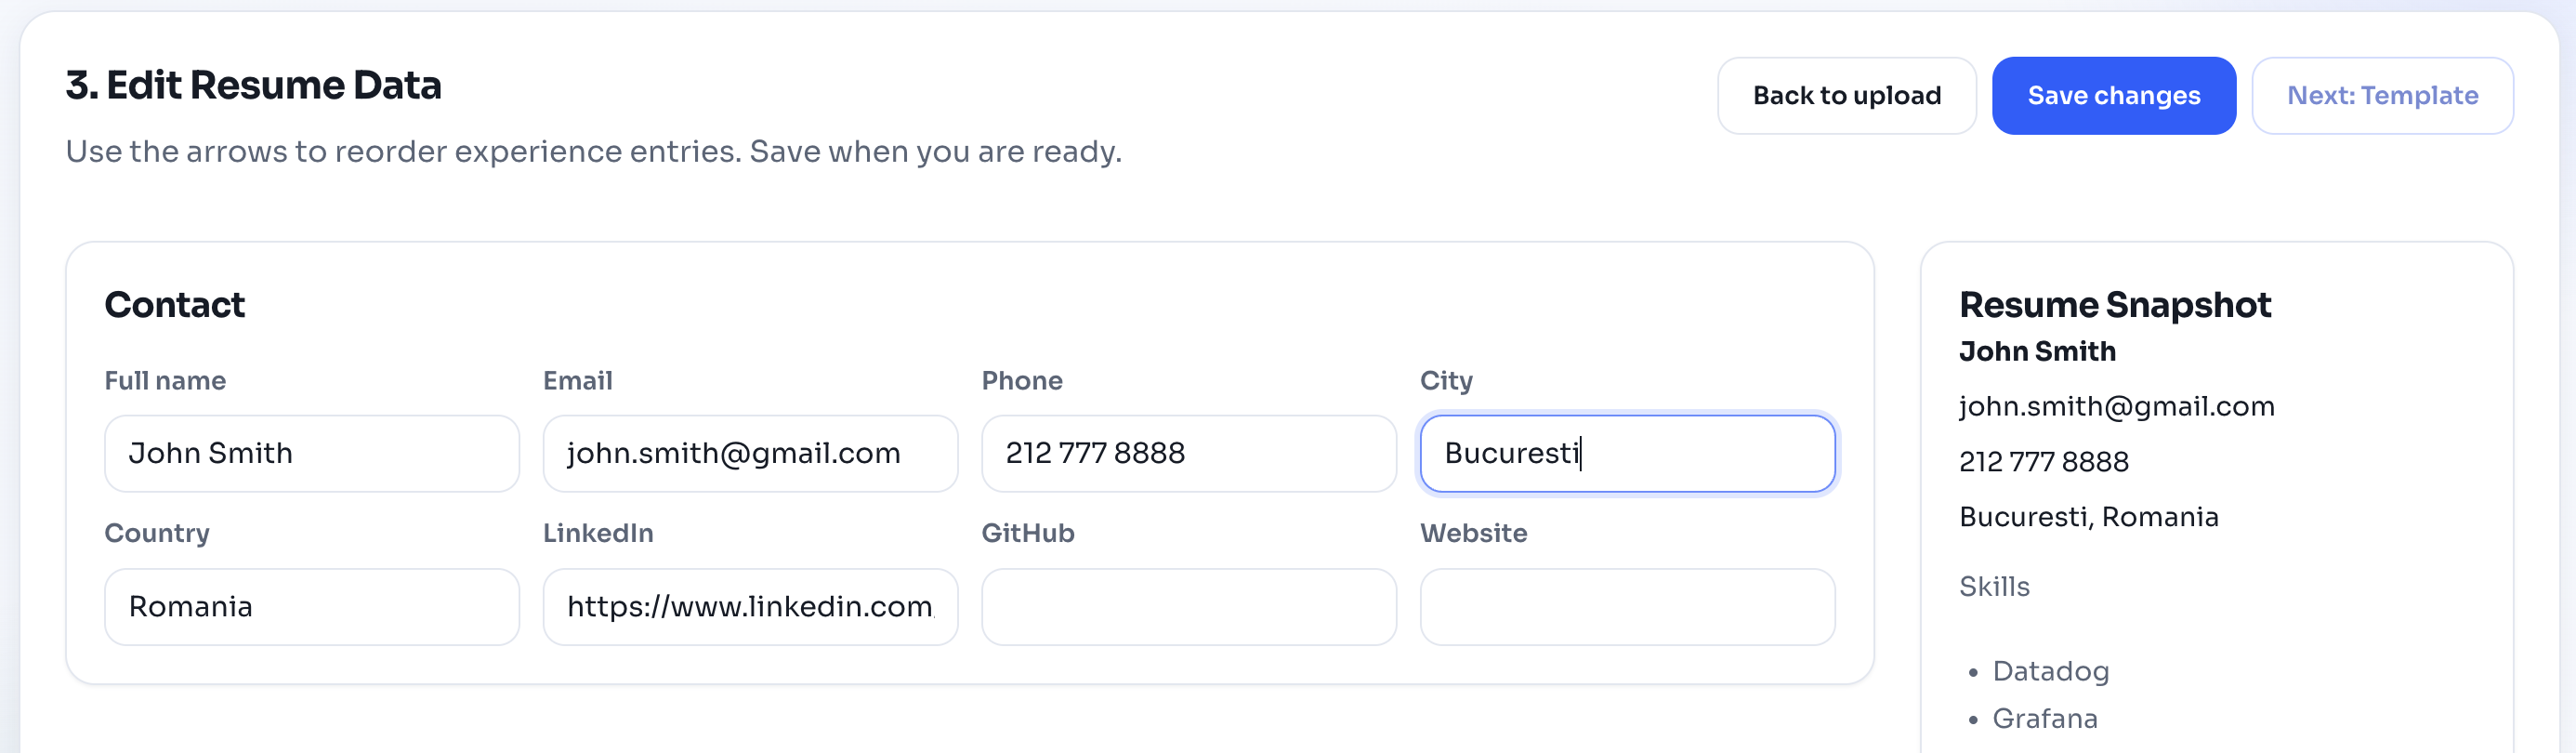Focus the empty GitHub input field

tap(1188, 607)
